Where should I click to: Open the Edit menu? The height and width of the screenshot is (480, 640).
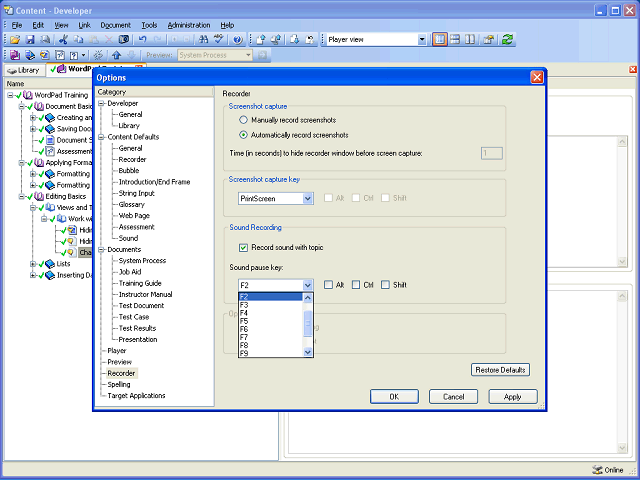tap(38, 25)
